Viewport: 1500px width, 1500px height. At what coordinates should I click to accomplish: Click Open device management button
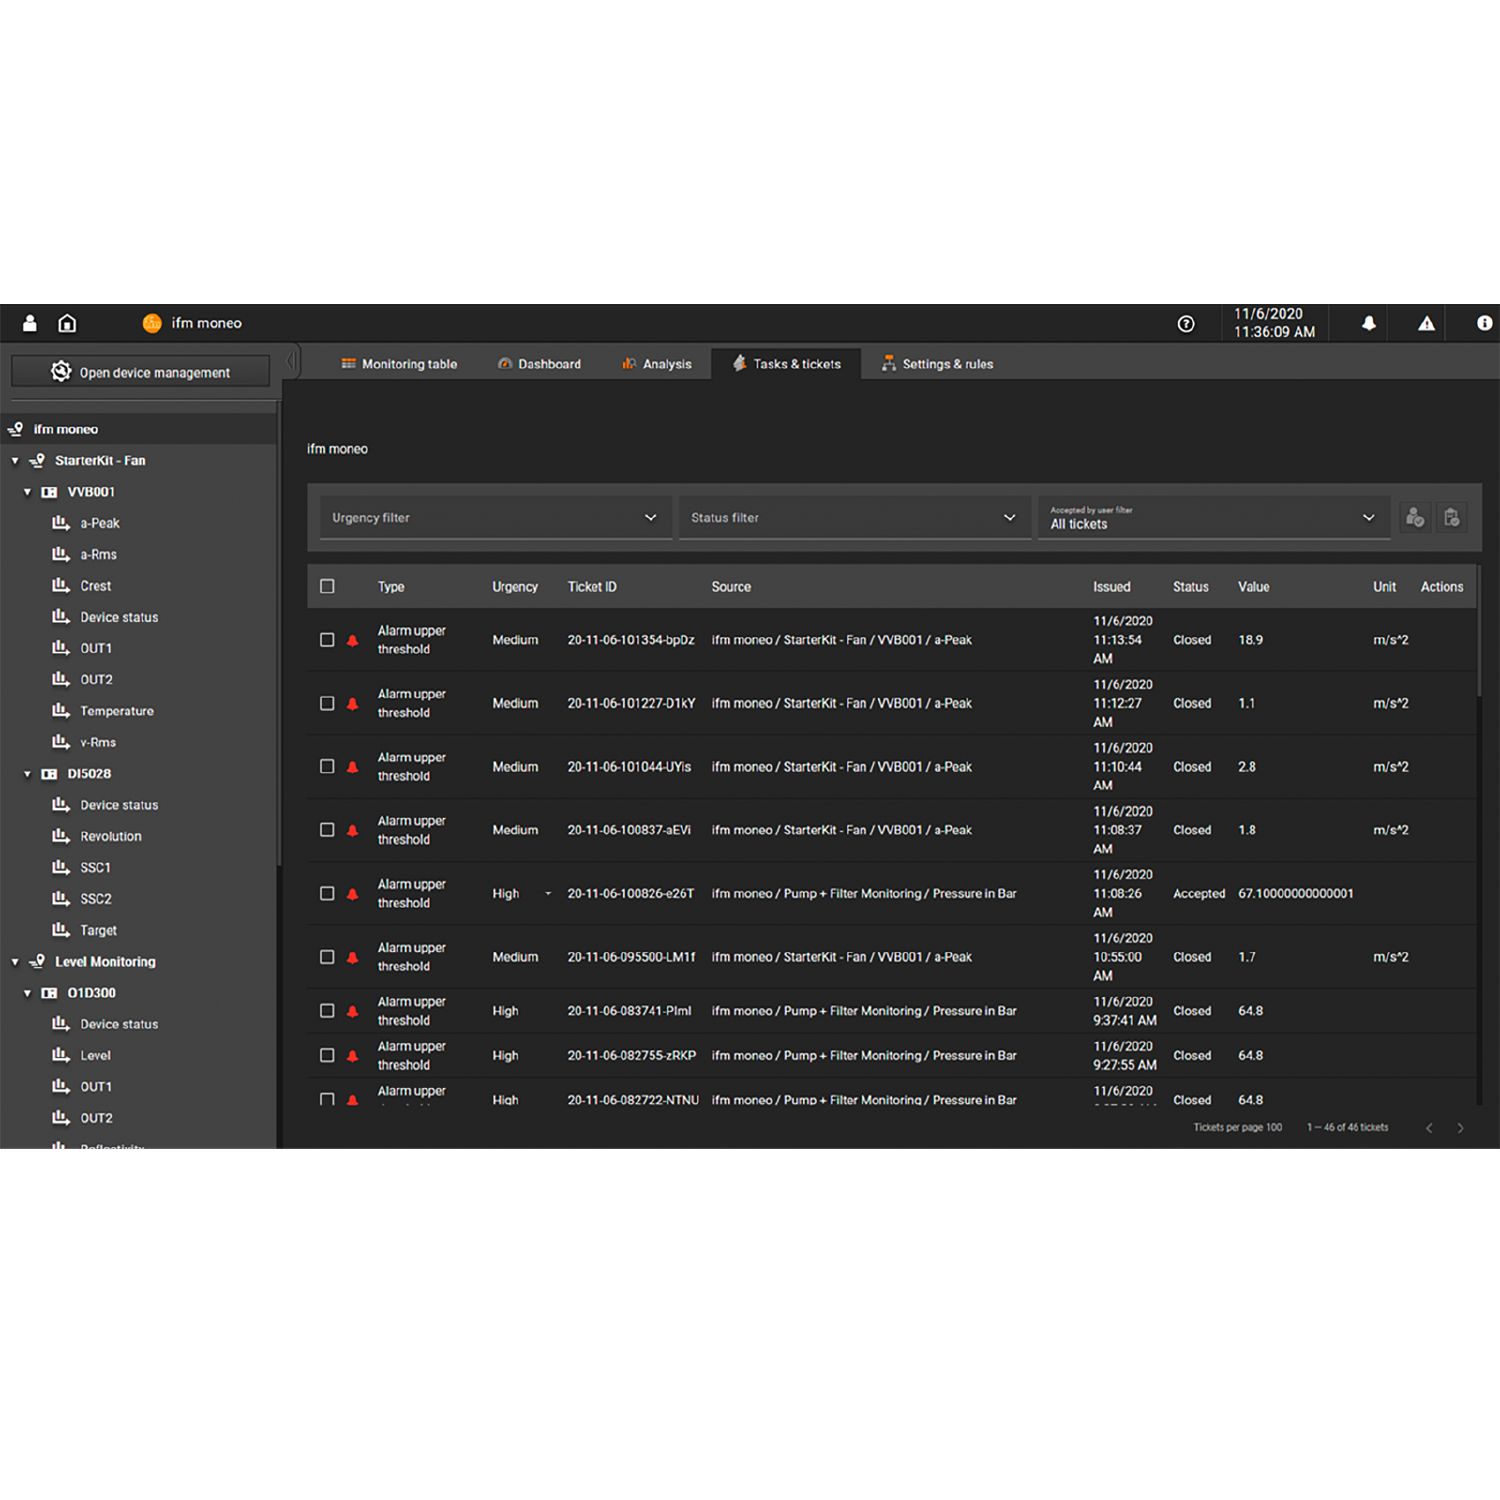pyautogui.click(x=140, y=372)
